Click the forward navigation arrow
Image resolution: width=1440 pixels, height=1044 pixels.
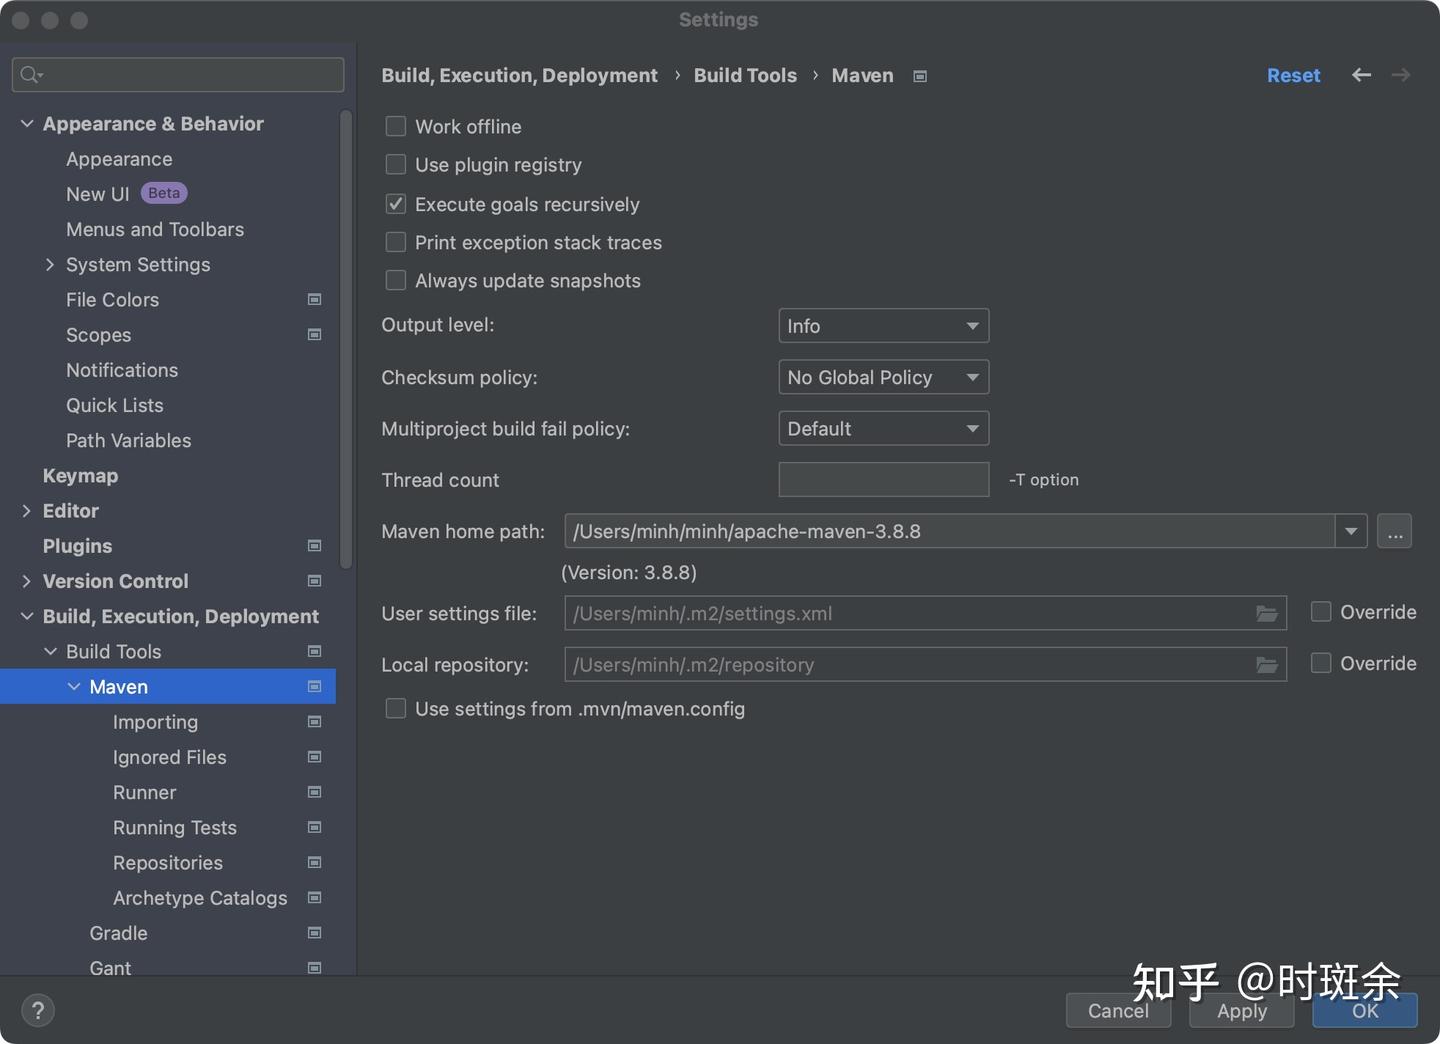tap(1401, 75)
